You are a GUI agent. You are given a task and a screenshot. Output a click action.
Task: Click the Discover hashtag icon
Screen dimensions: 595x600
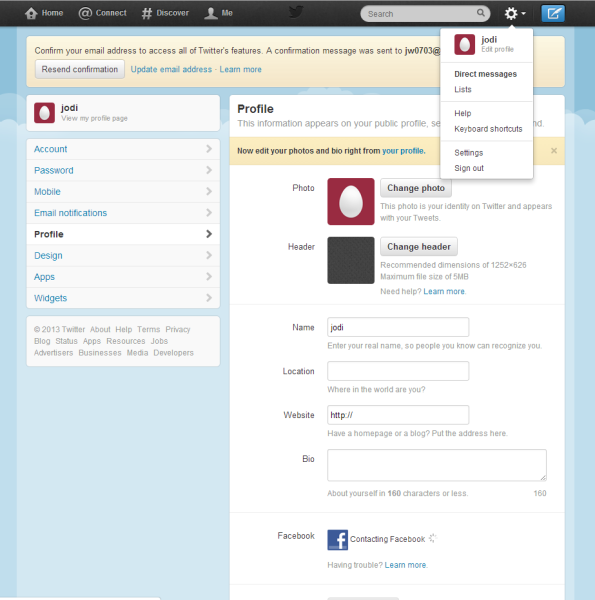[x=147, y=13]
